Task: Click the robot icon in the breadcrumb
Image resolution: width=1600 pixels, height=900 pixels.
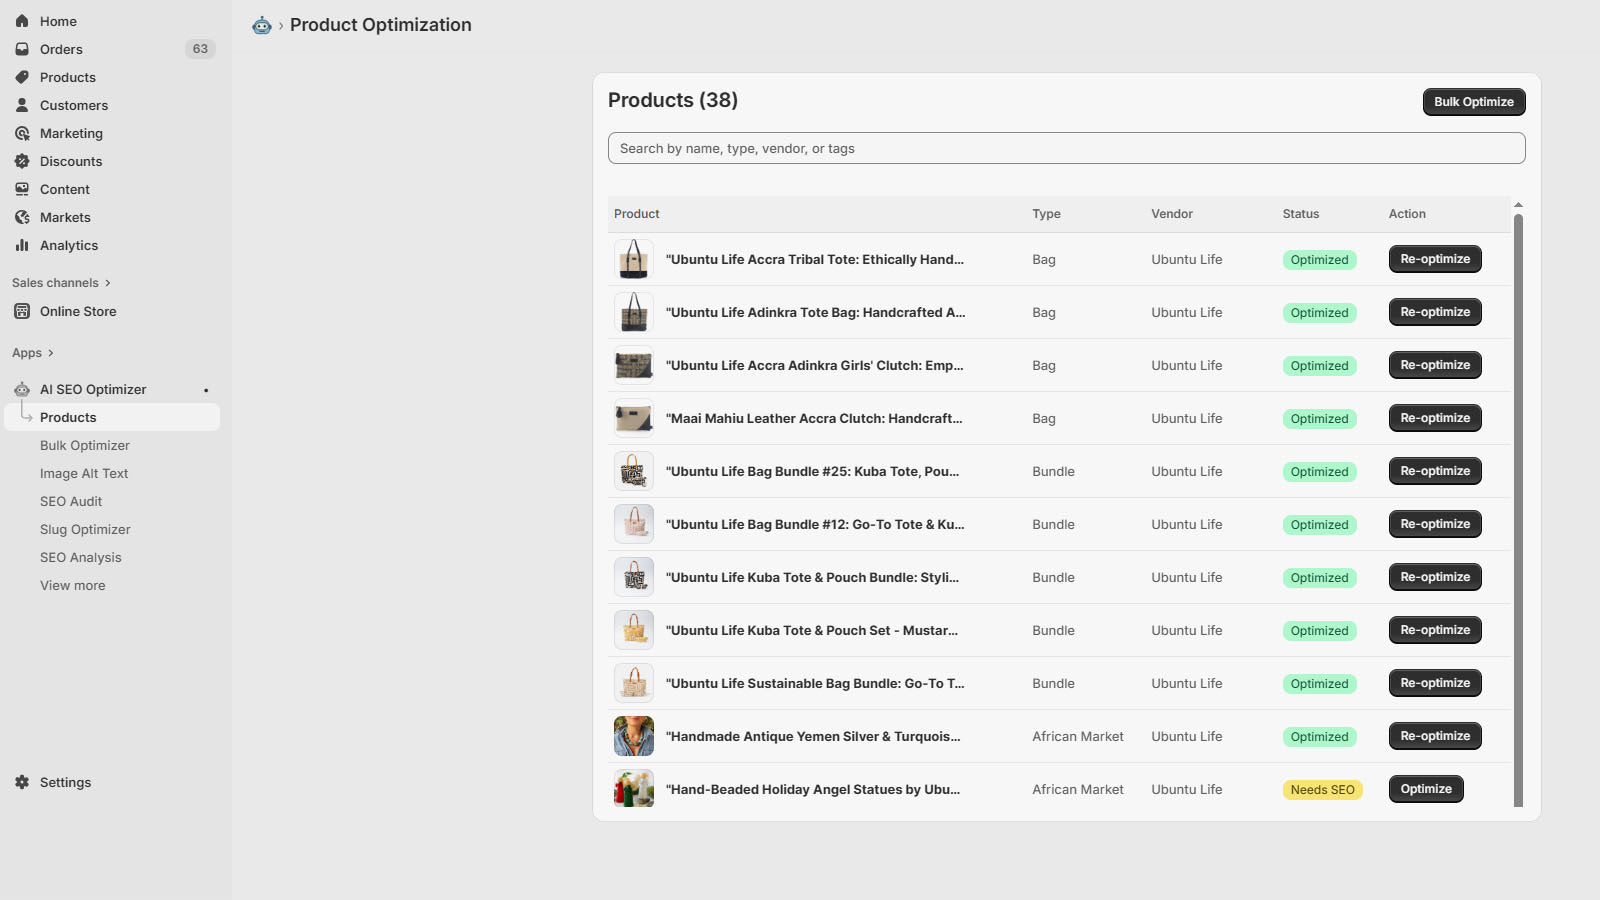Action: click(261, 25)
